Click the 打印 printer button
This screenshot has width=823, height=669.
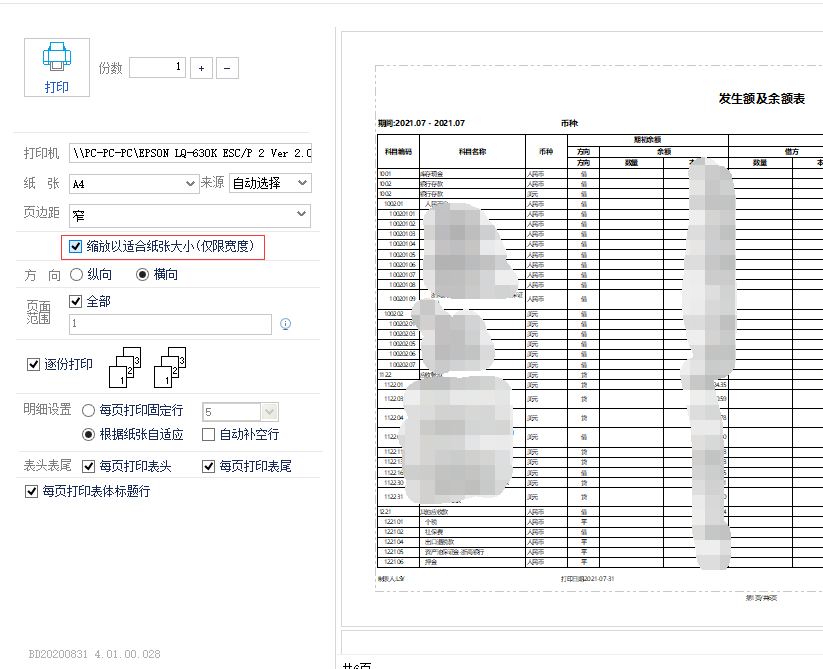57,67
